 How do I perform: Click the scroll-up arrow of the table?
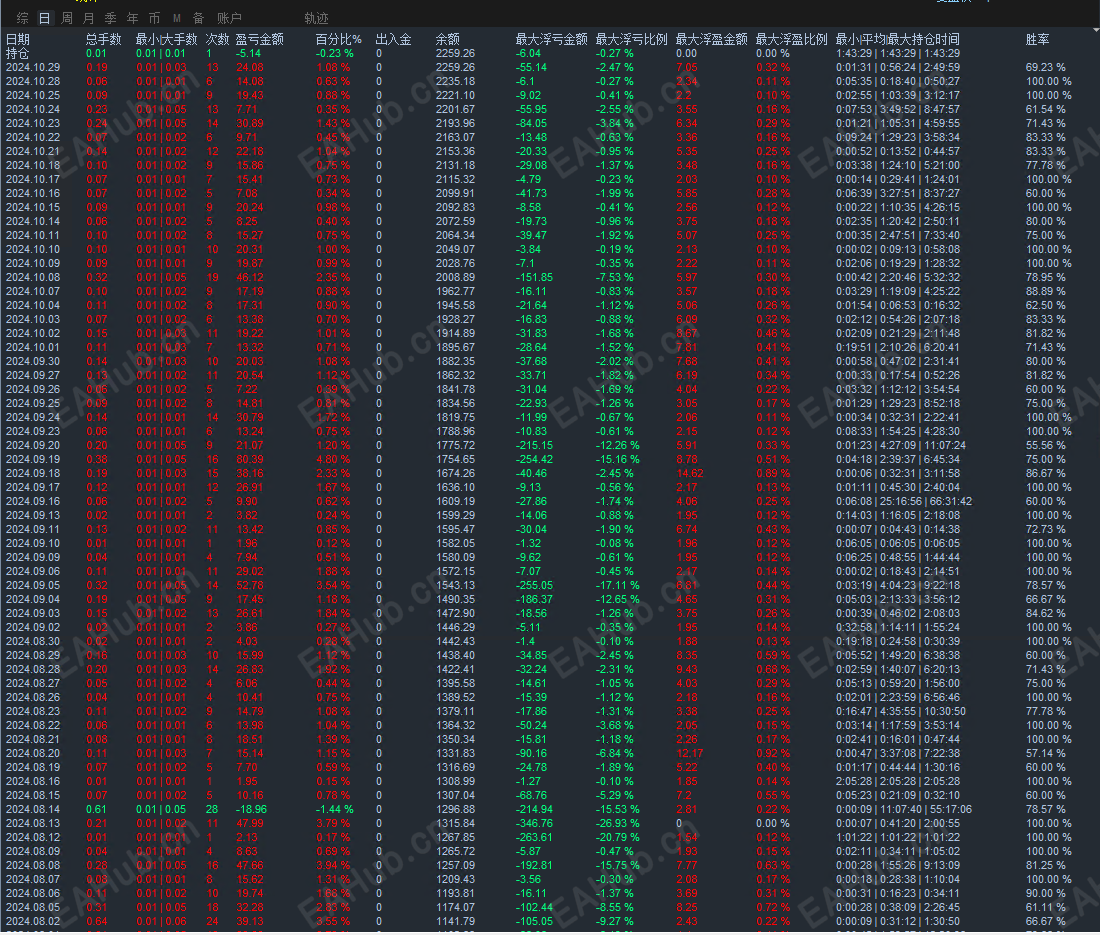[x=1096, y=30]
